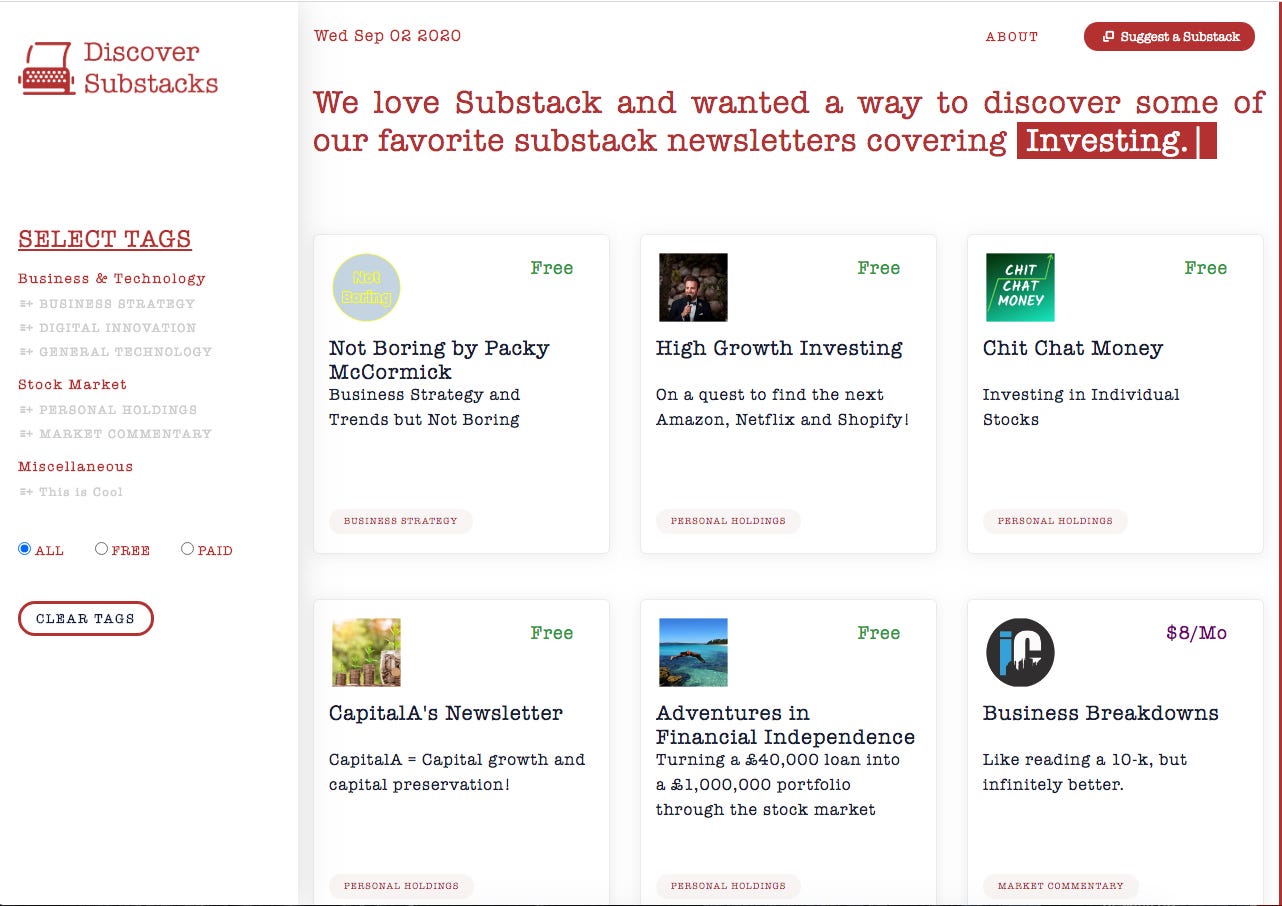Click the typewriter logo icon
This screenshot has height=906, width=1282.
click(46, 68)
